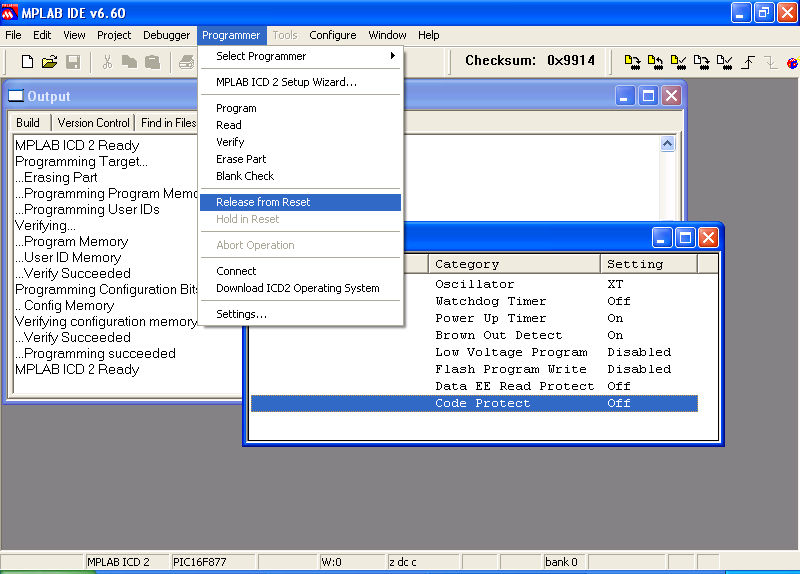Maximize the Output window
The height and width of the screenshot is (574, 800).
tap(648, 96)
